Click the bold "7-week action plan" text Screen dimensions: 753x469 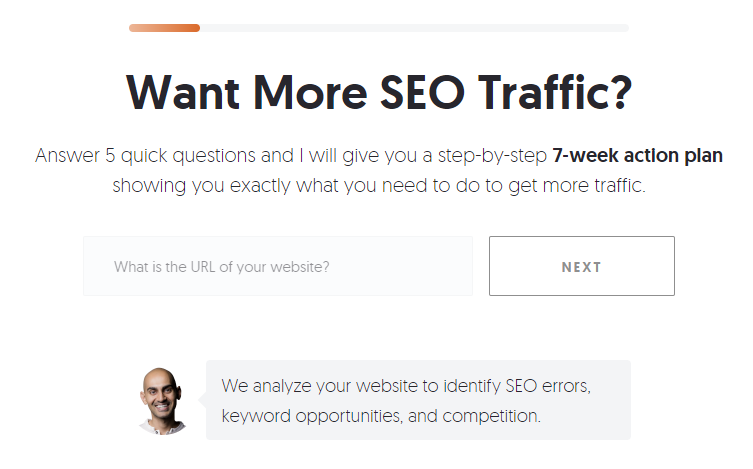[x=637, y=156]
